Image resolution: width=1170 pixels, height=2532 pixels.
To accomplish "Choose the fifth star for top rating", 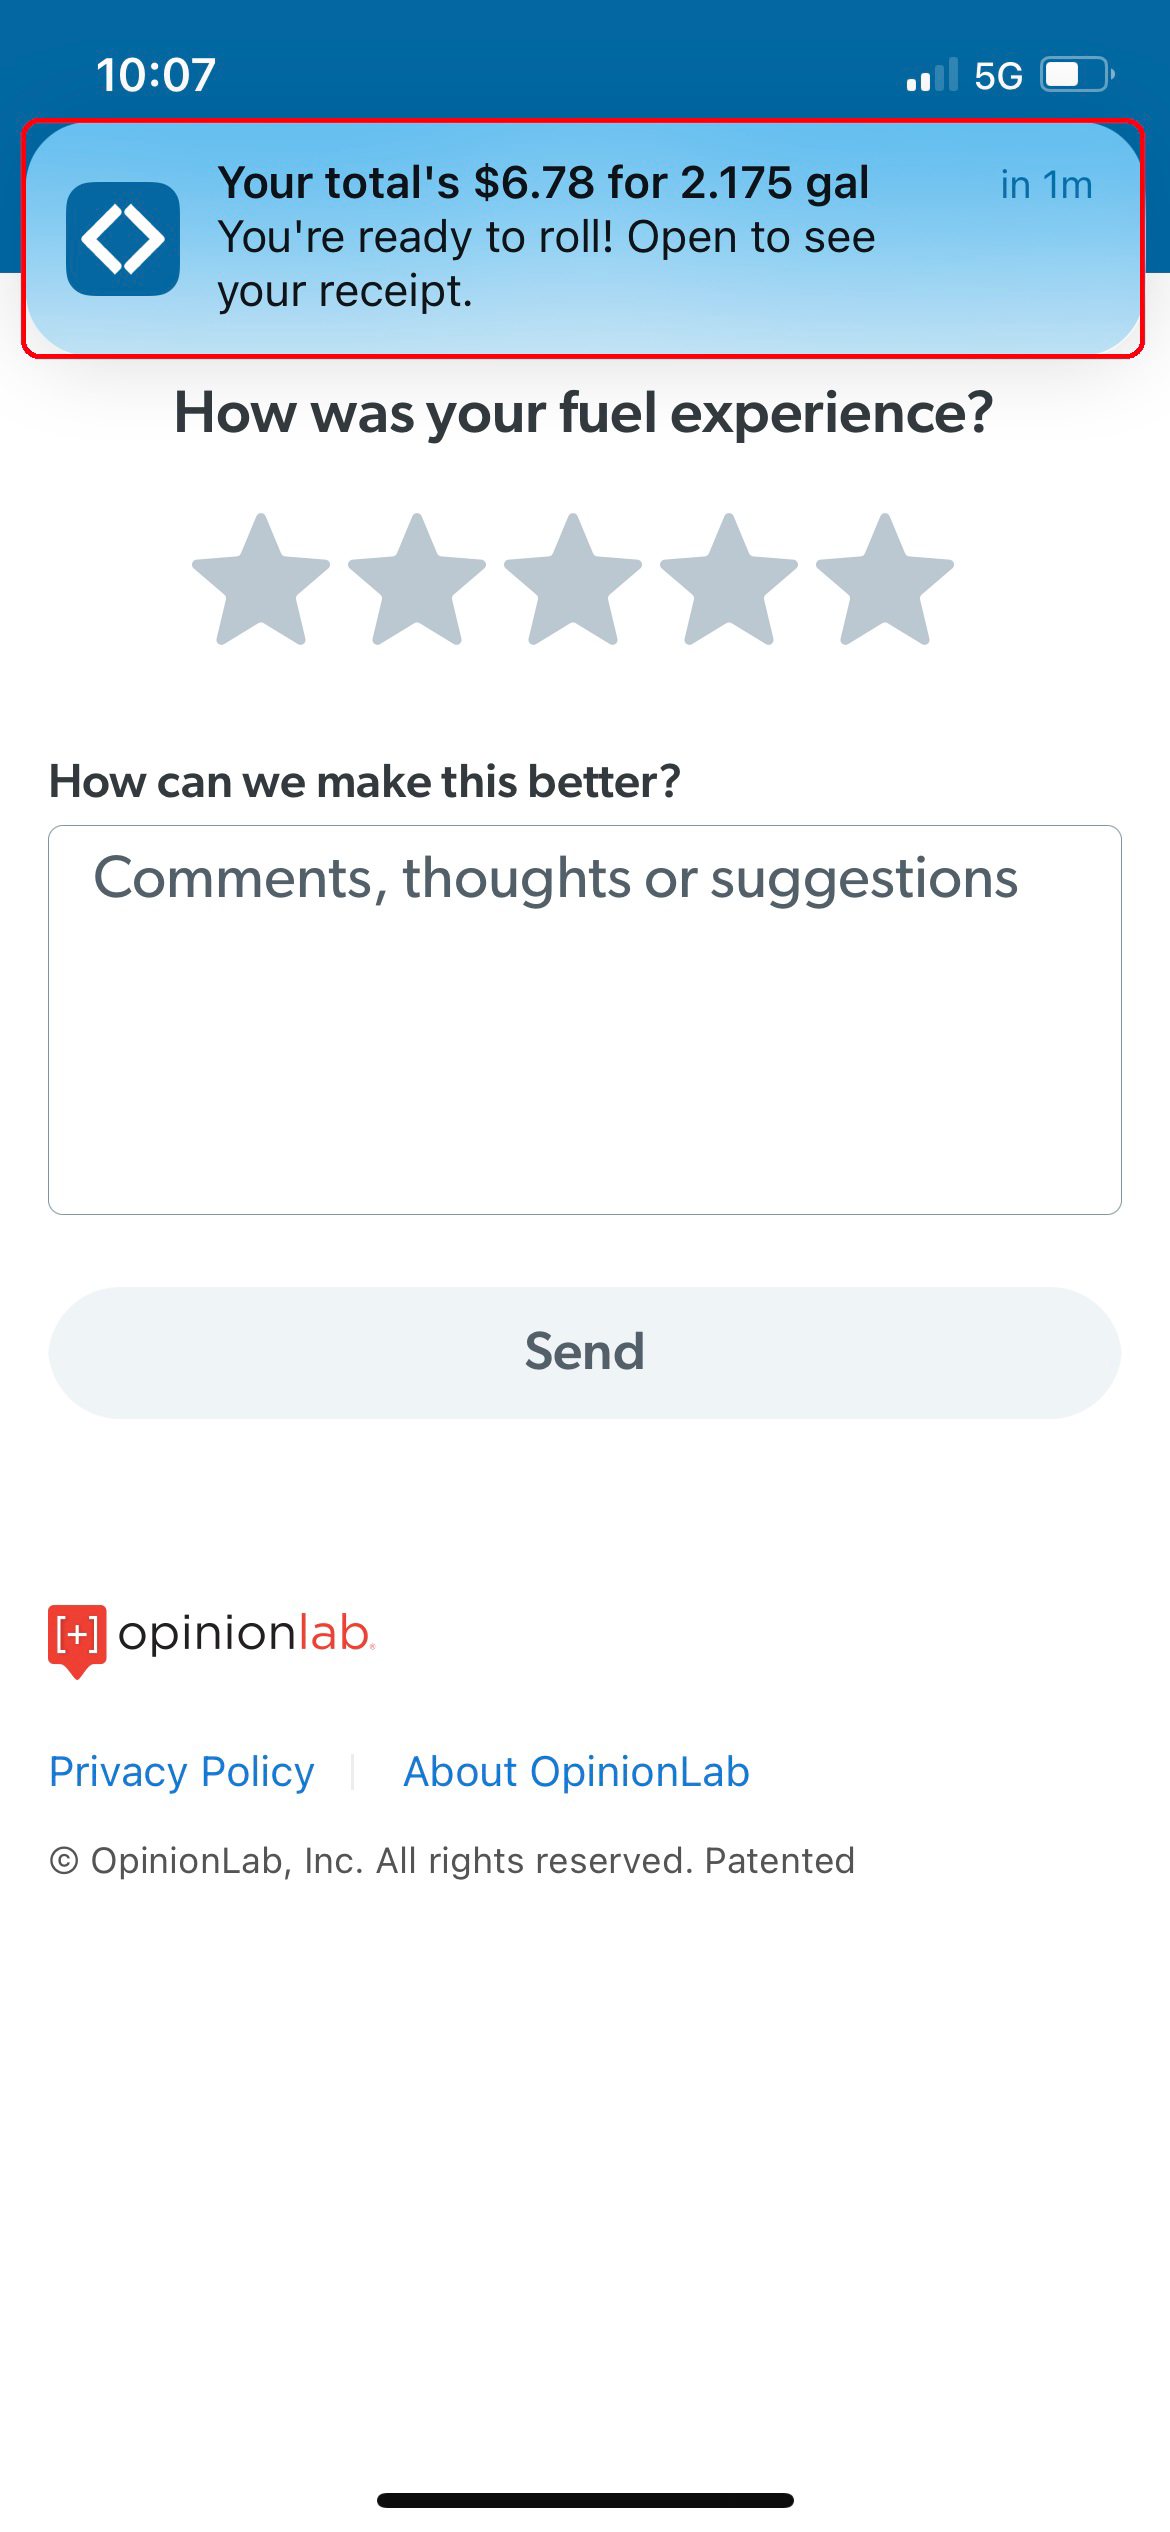I will click(x=885, y=580).
